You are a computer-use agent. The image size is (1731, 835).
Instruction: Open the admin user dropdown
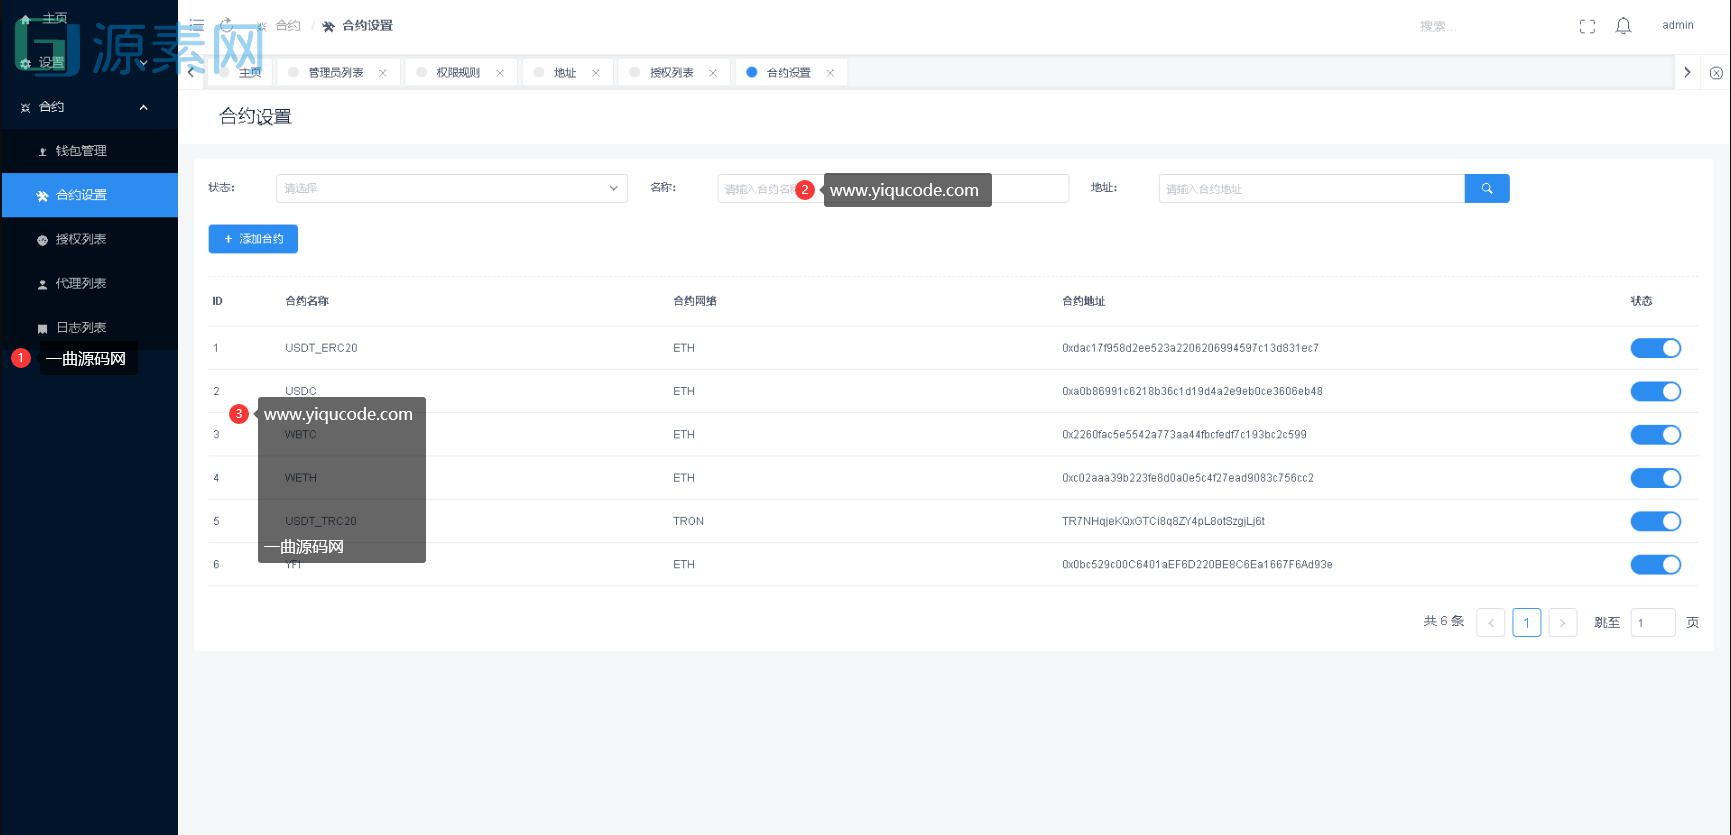pyautogui.click(x=1677, y=26)
